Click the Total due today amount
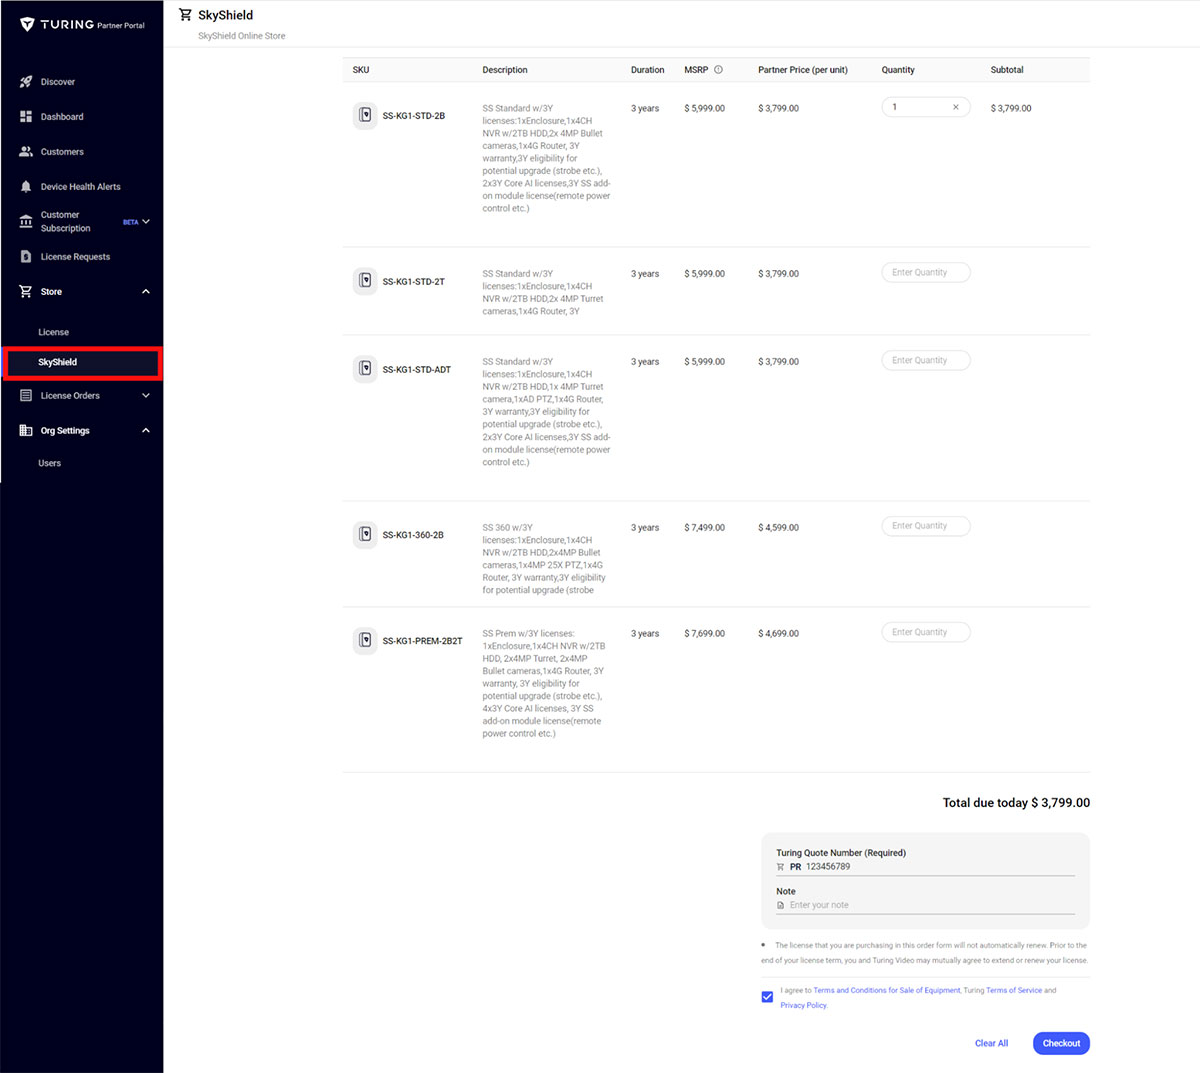 1061,803
